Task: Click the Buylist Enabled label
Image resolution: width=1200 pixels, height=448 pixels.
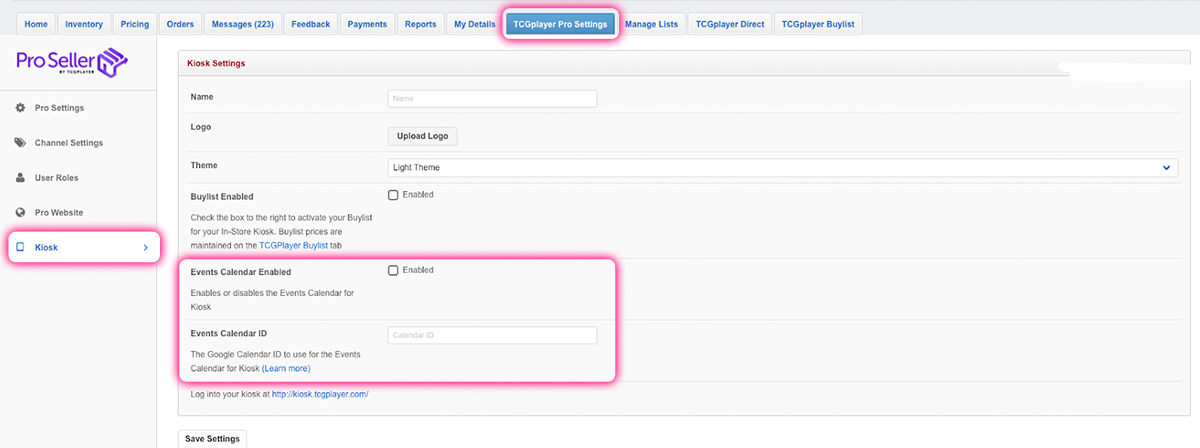Action: (221, 197)
